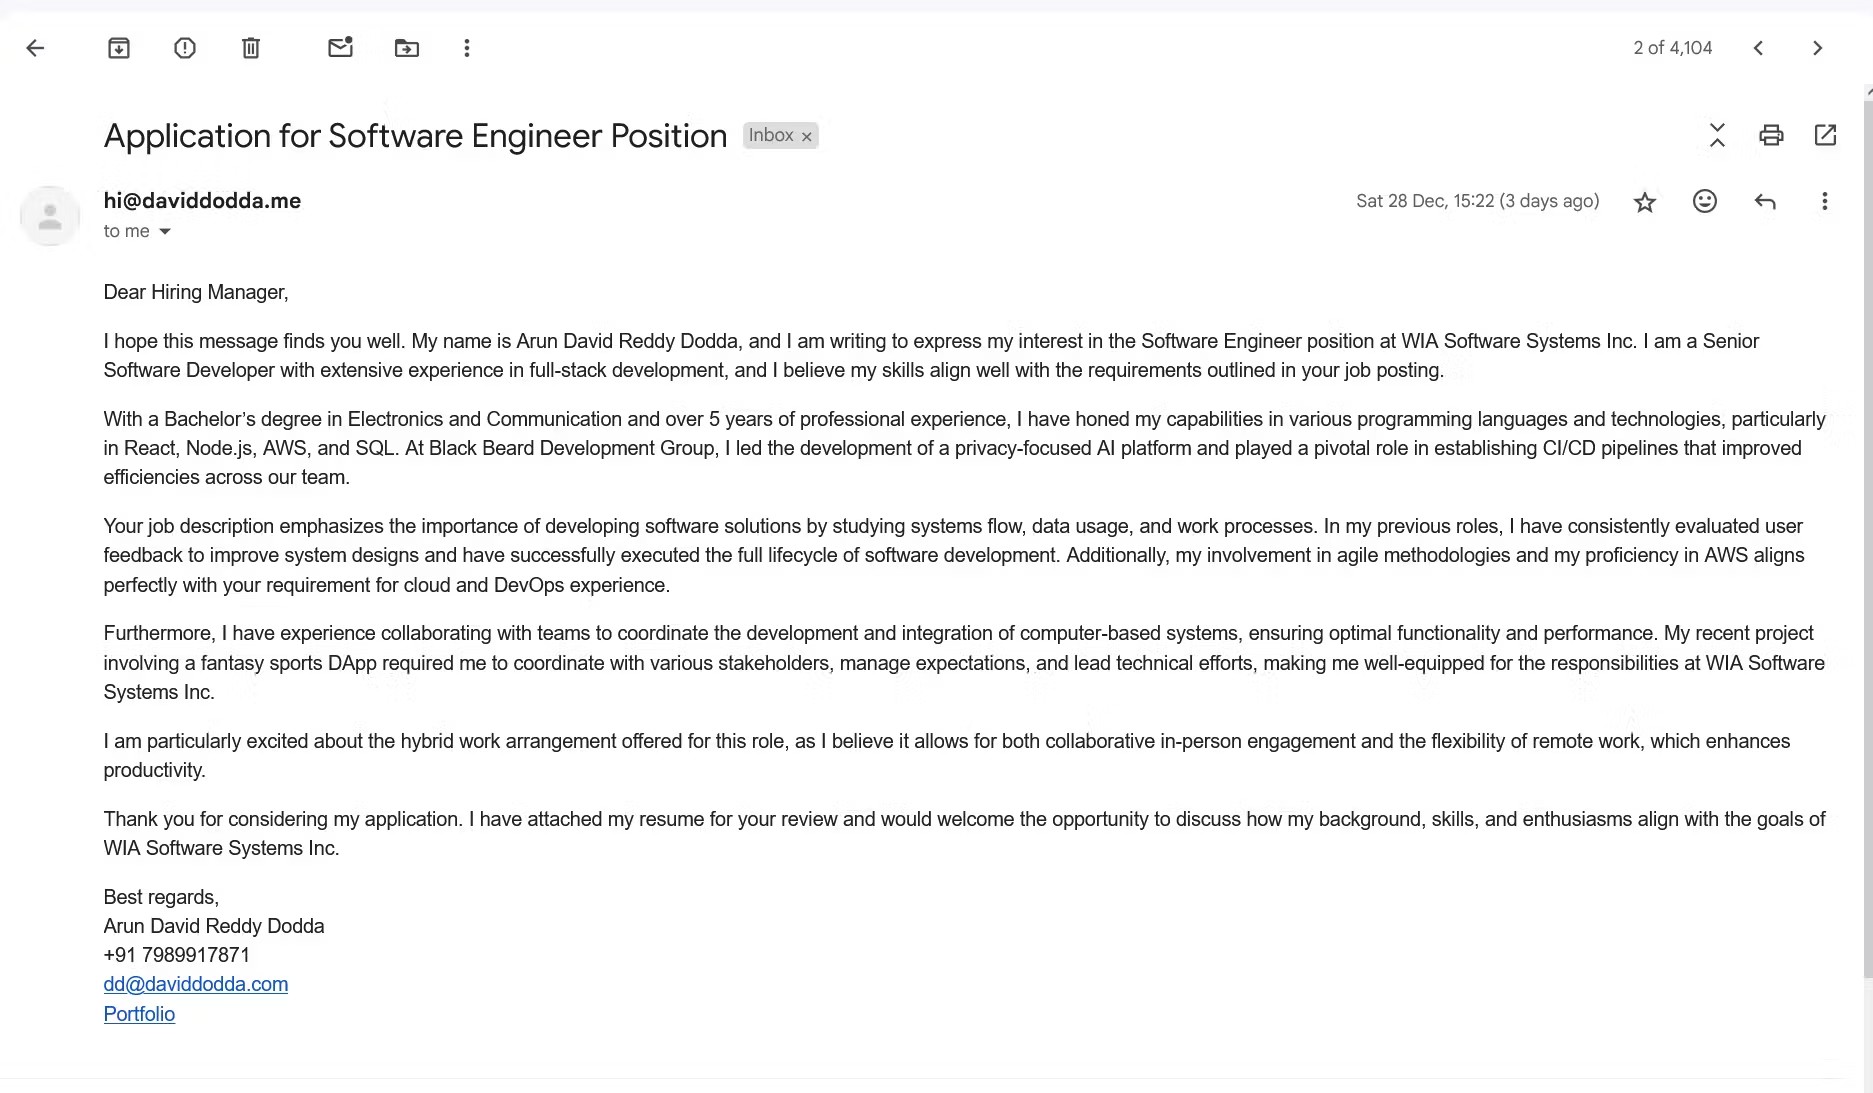Add an emoji reaction to the message
Image resolution: width=1873 pixels, height=1093 pixels.
pyautogui.click(x=1705, y=202)
